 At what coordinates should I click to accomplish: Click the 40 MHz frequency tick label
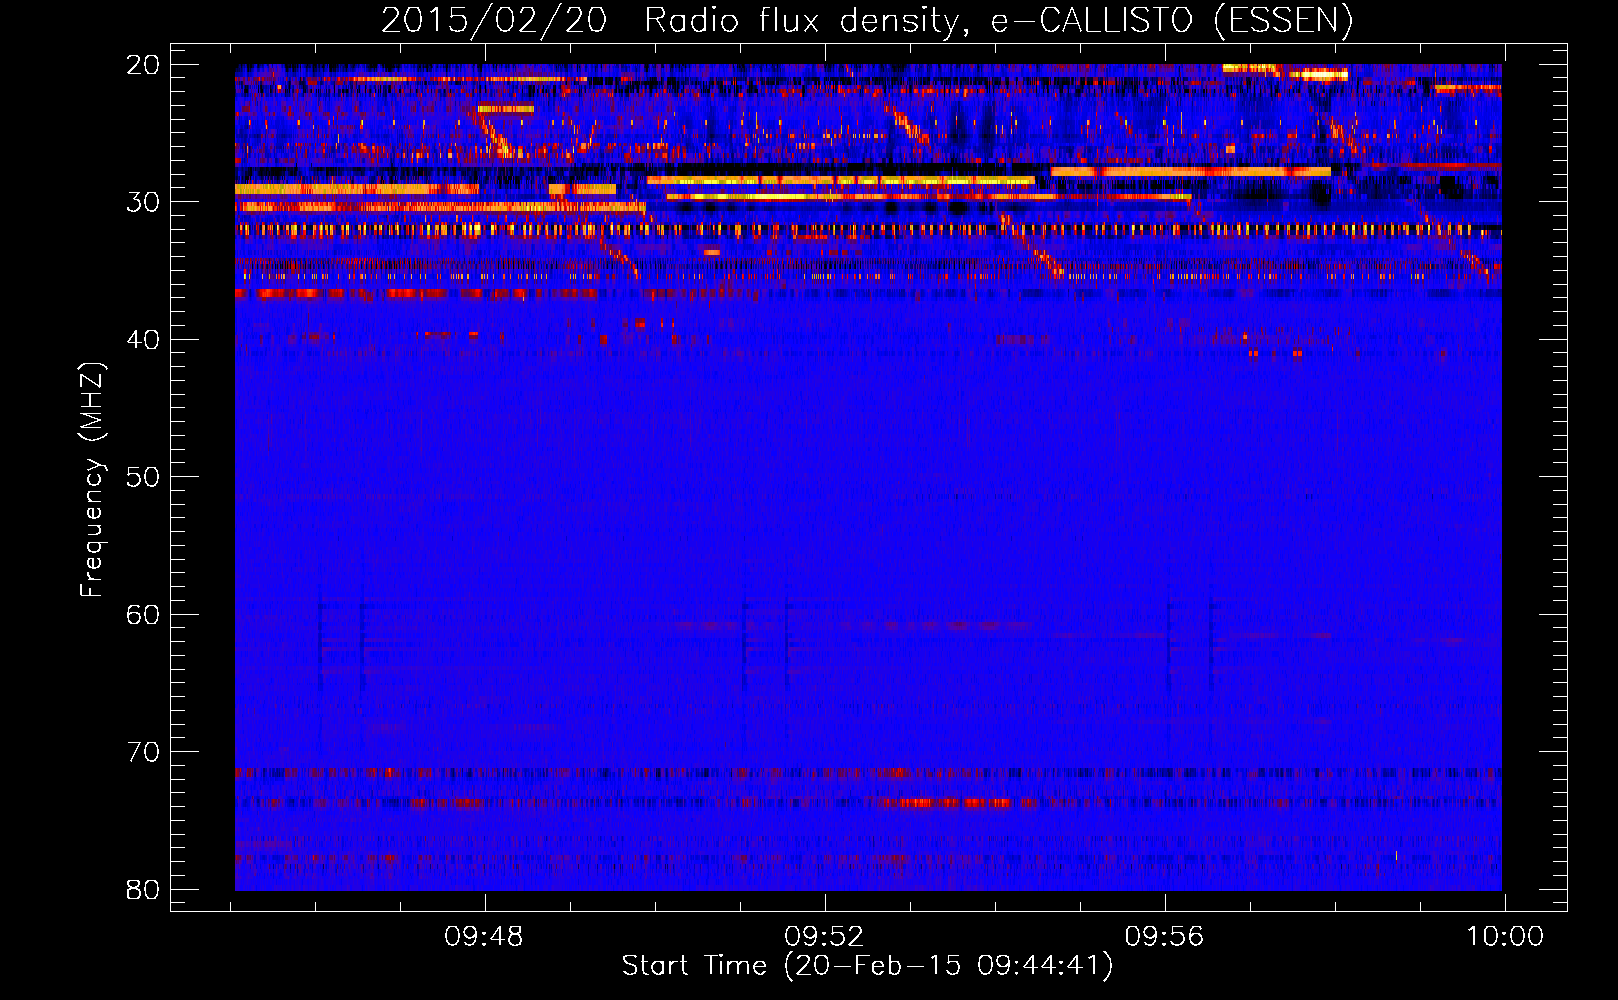pos(143,340)
